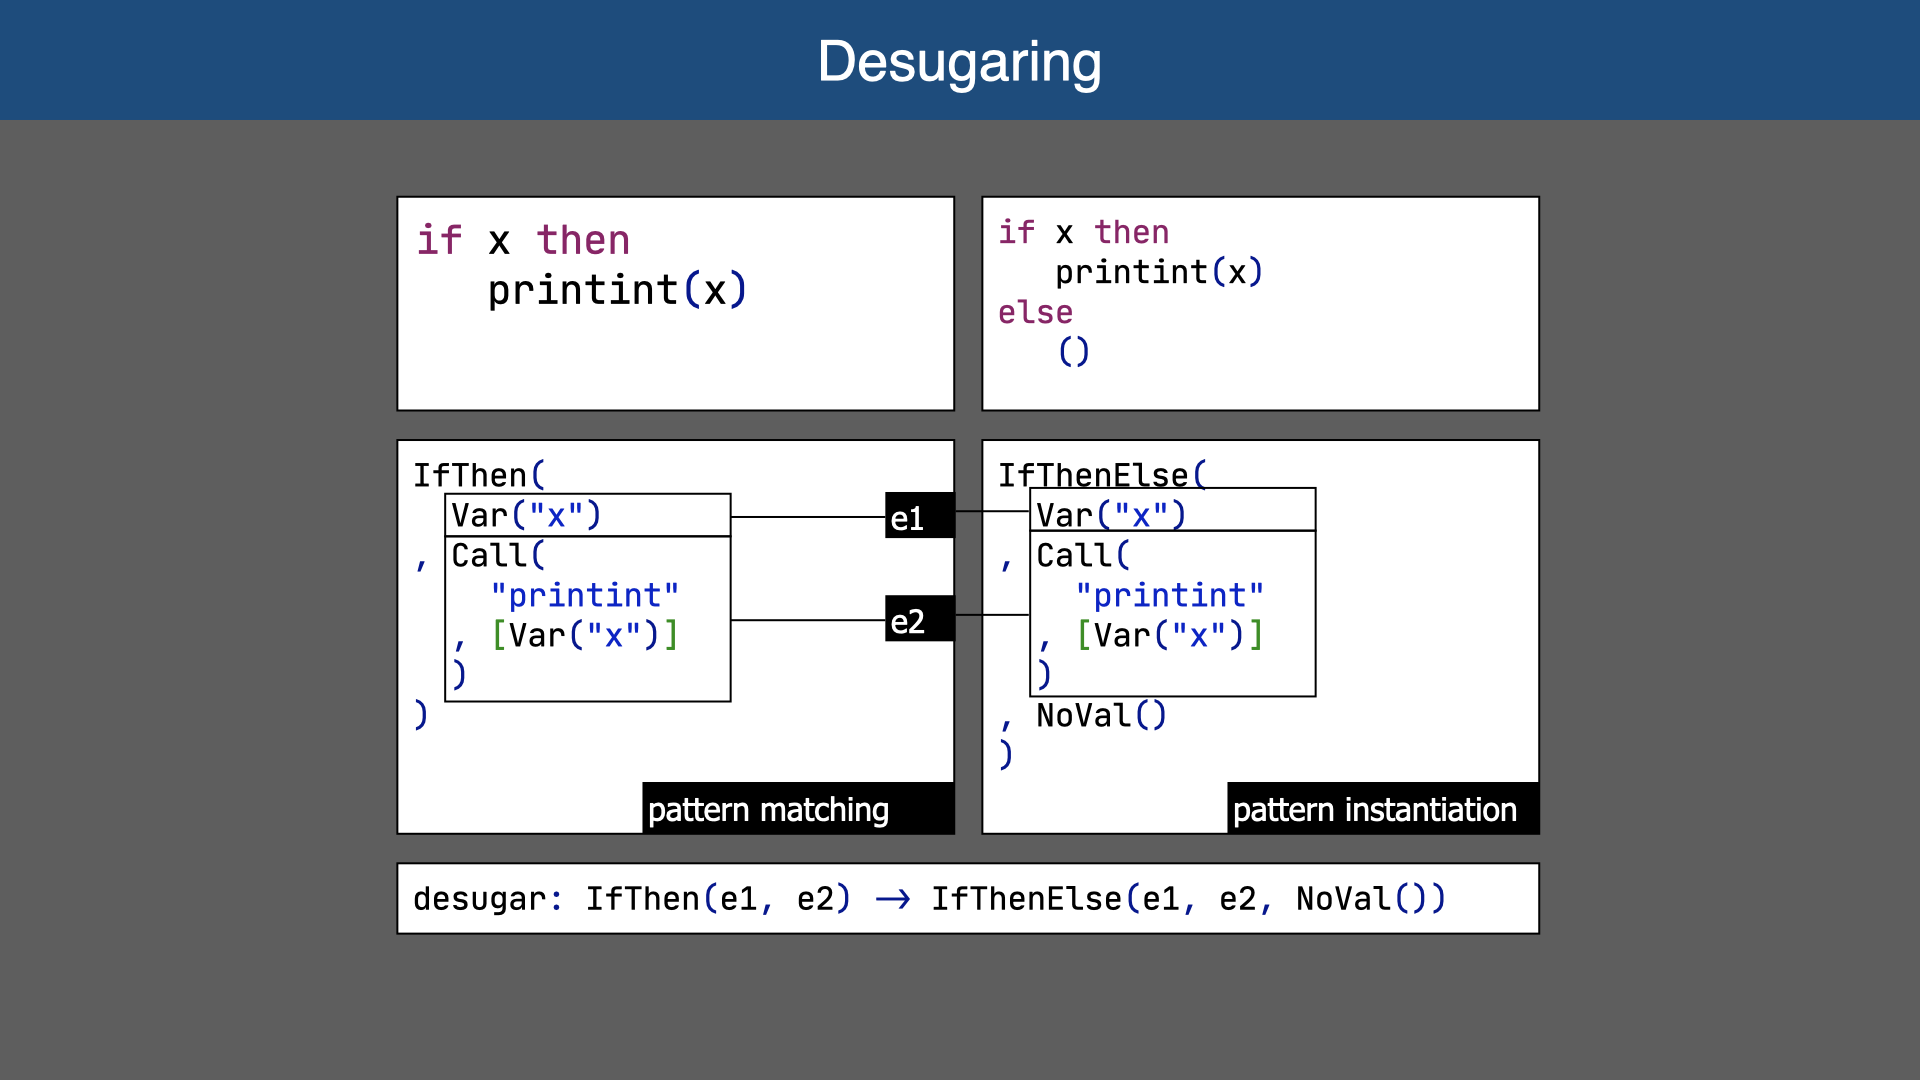Image resolution: width=1920 pixels, height=1080 pixels.
Task: Click Var("x") box in left AST panel
Action: (587, 515)
